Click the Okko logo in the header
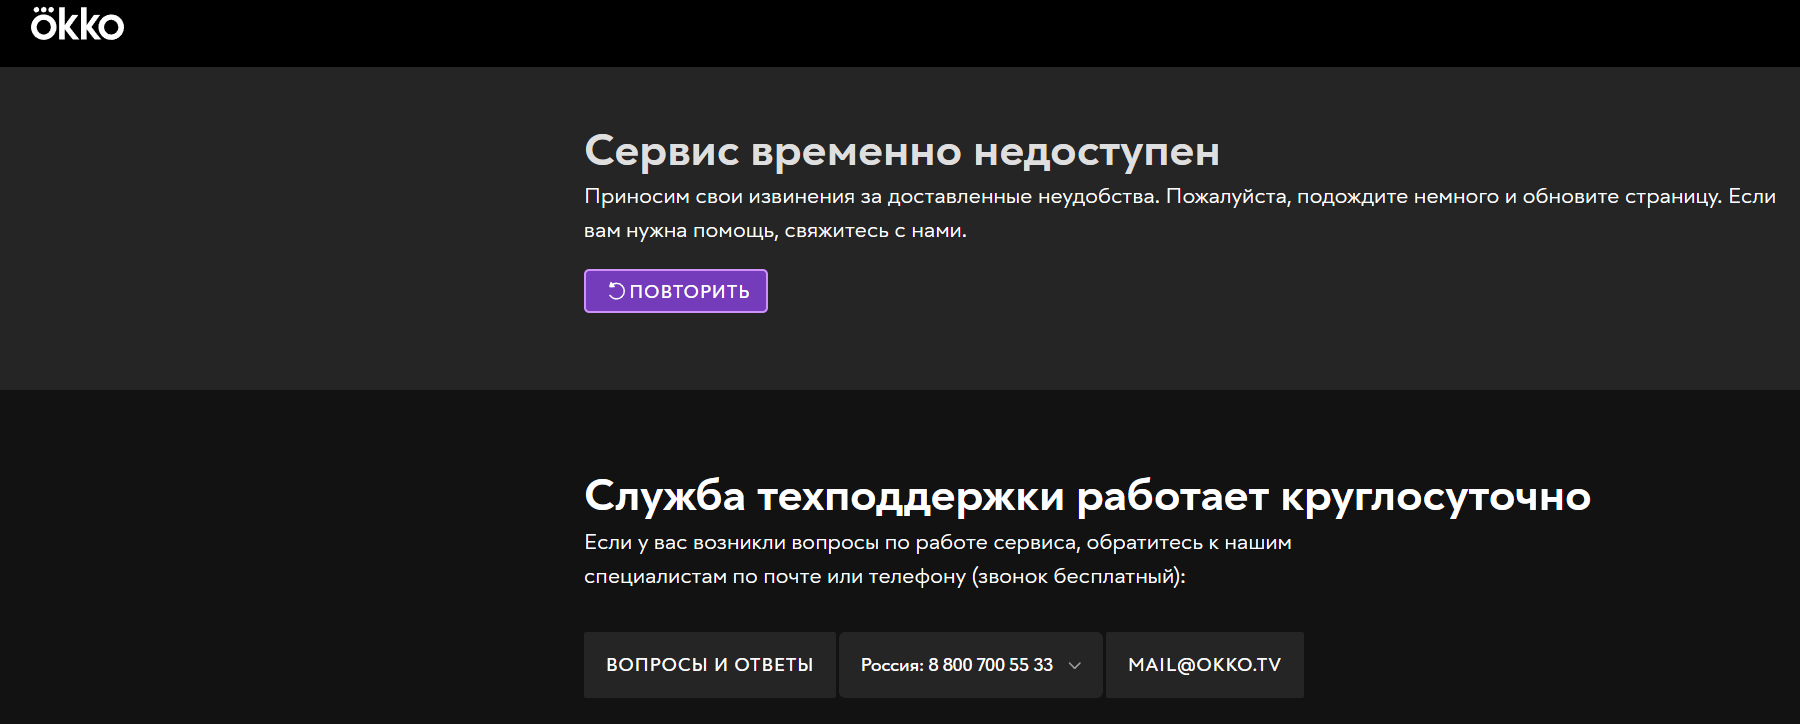1800x724 pixels. [x=77, y=25]
